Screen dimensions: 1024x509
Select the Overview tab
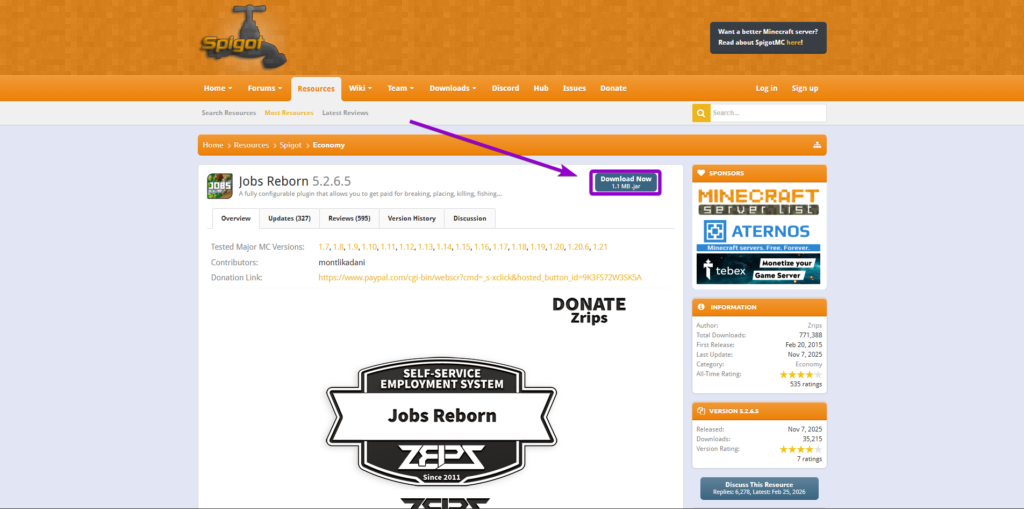[236, 218]
